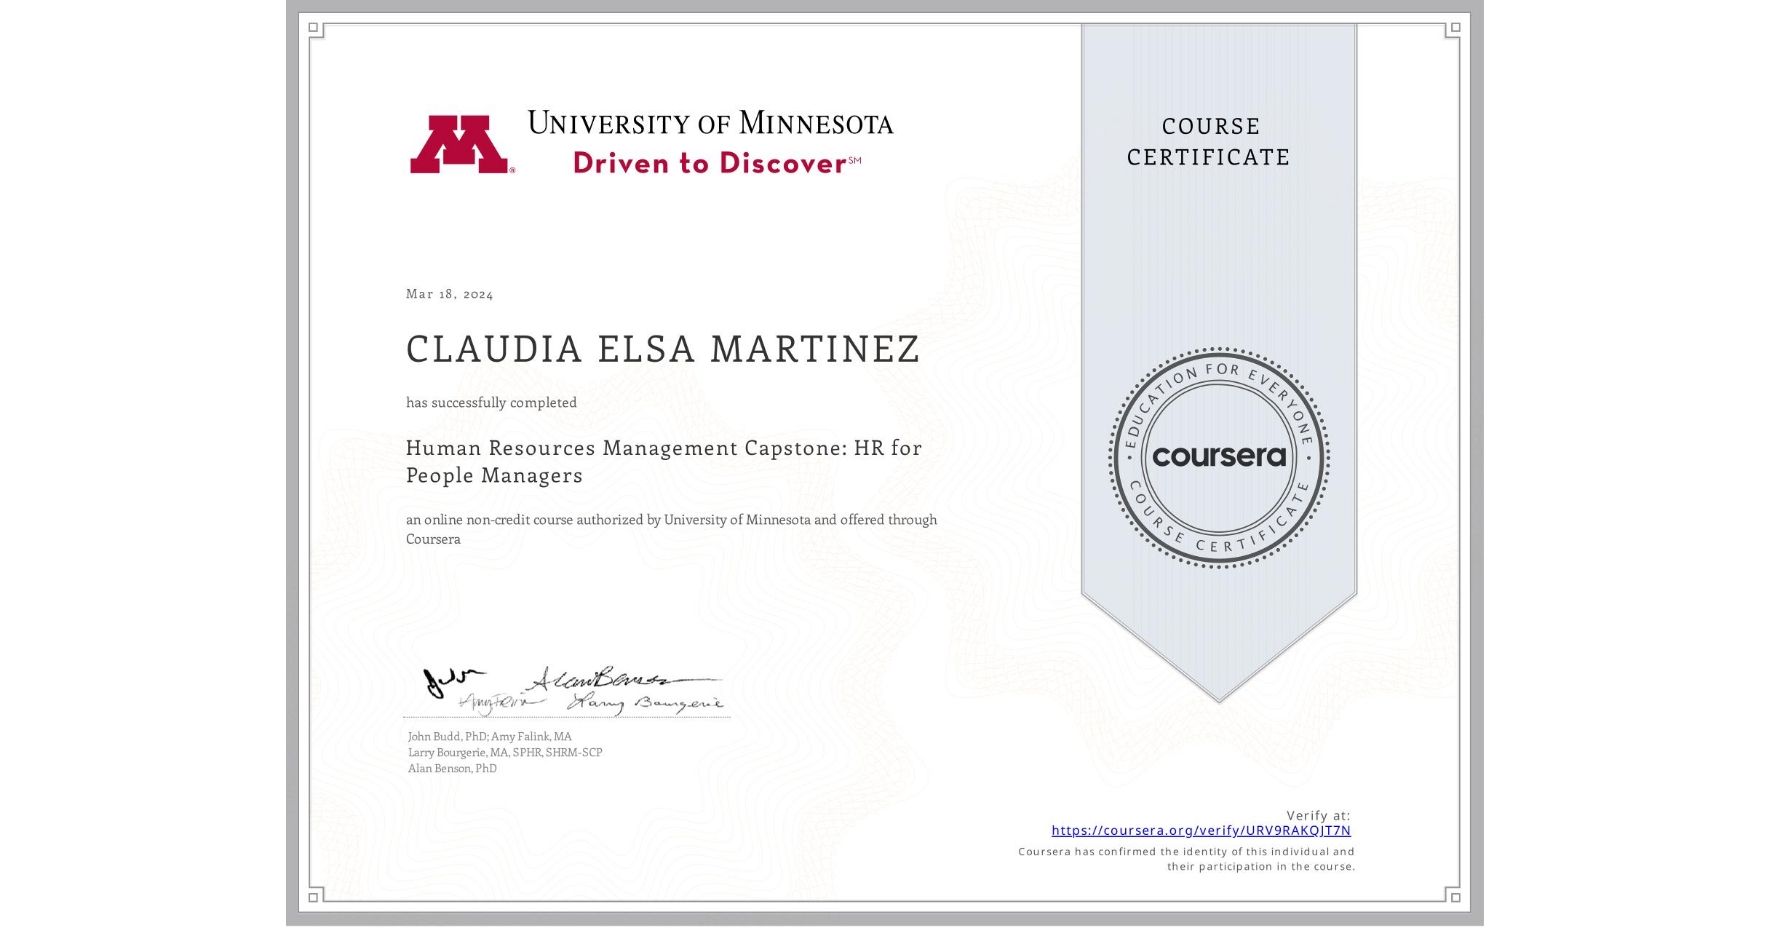Click the has successfully completed line

[x=491, y=402]
